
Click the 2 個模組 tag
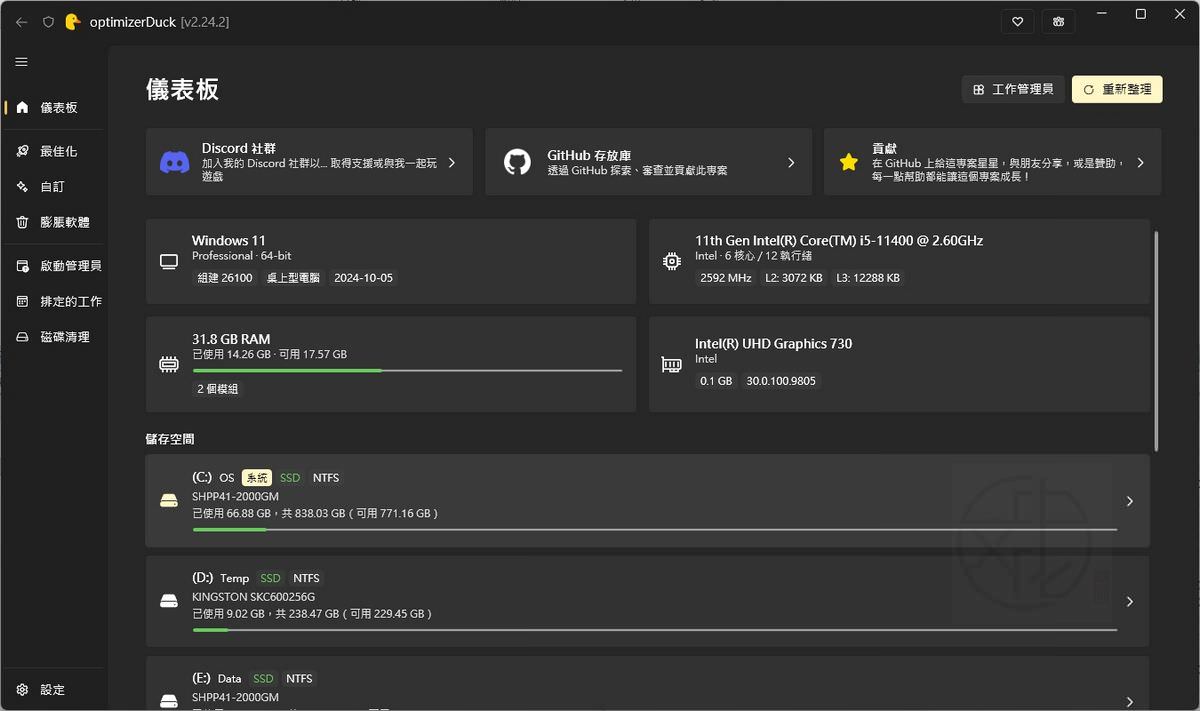tap(218, 389)
